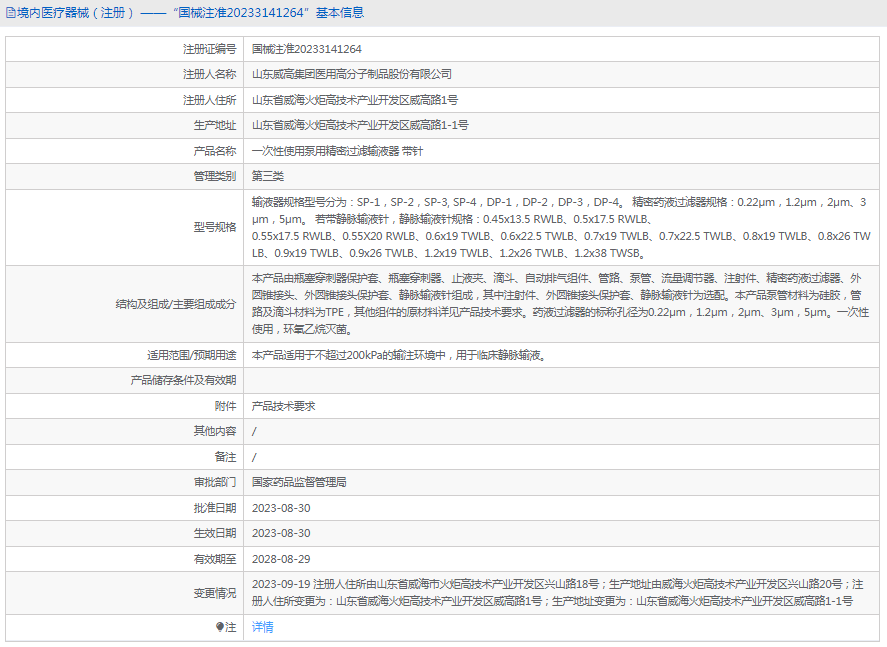Click the 适用范围/预期用途 label
This screenshot has width=887, height=647.
pyautogui.click(x=192, y=355)
